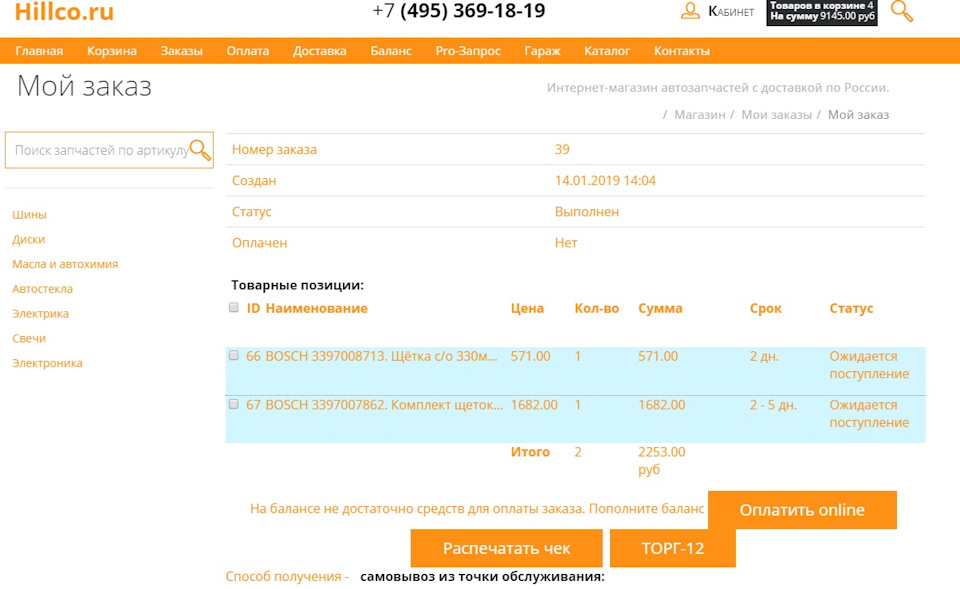Open the Pro-Запрос menu item
960x589 pixels.
(x=467, y=50)
